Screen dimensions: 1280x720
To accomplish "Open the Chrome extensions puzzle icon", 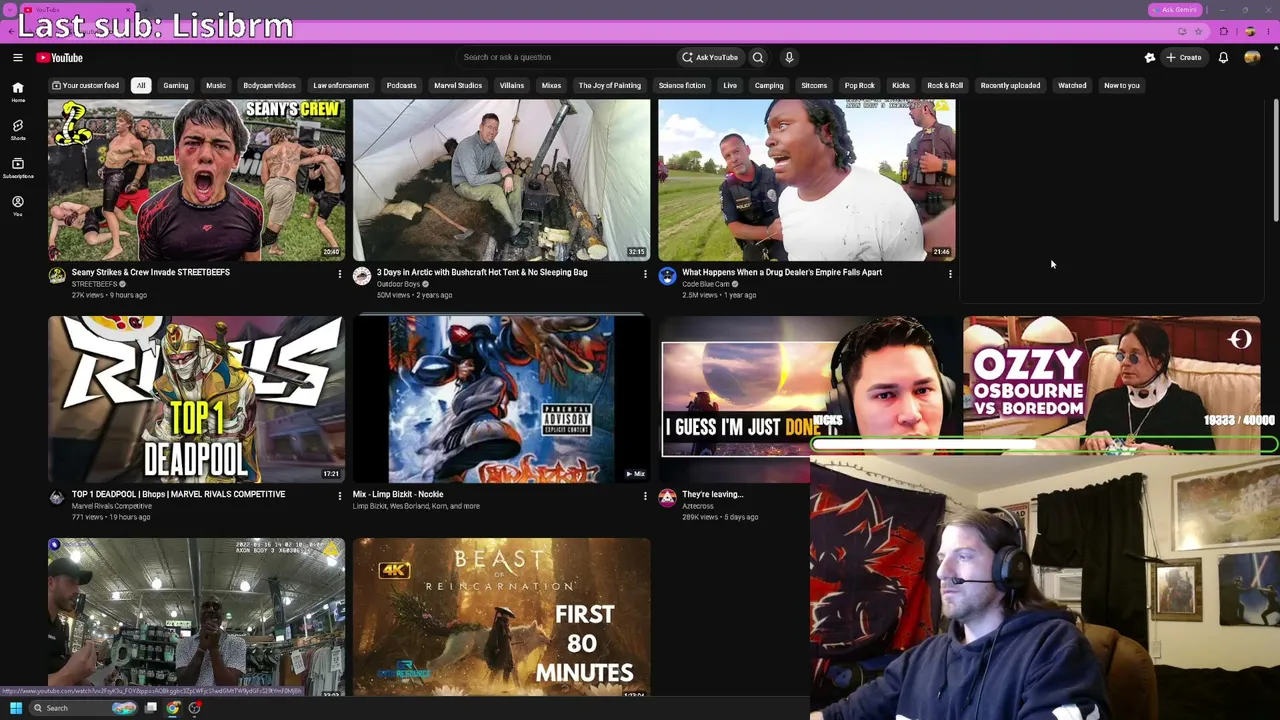I will [x=1223, y=31].
